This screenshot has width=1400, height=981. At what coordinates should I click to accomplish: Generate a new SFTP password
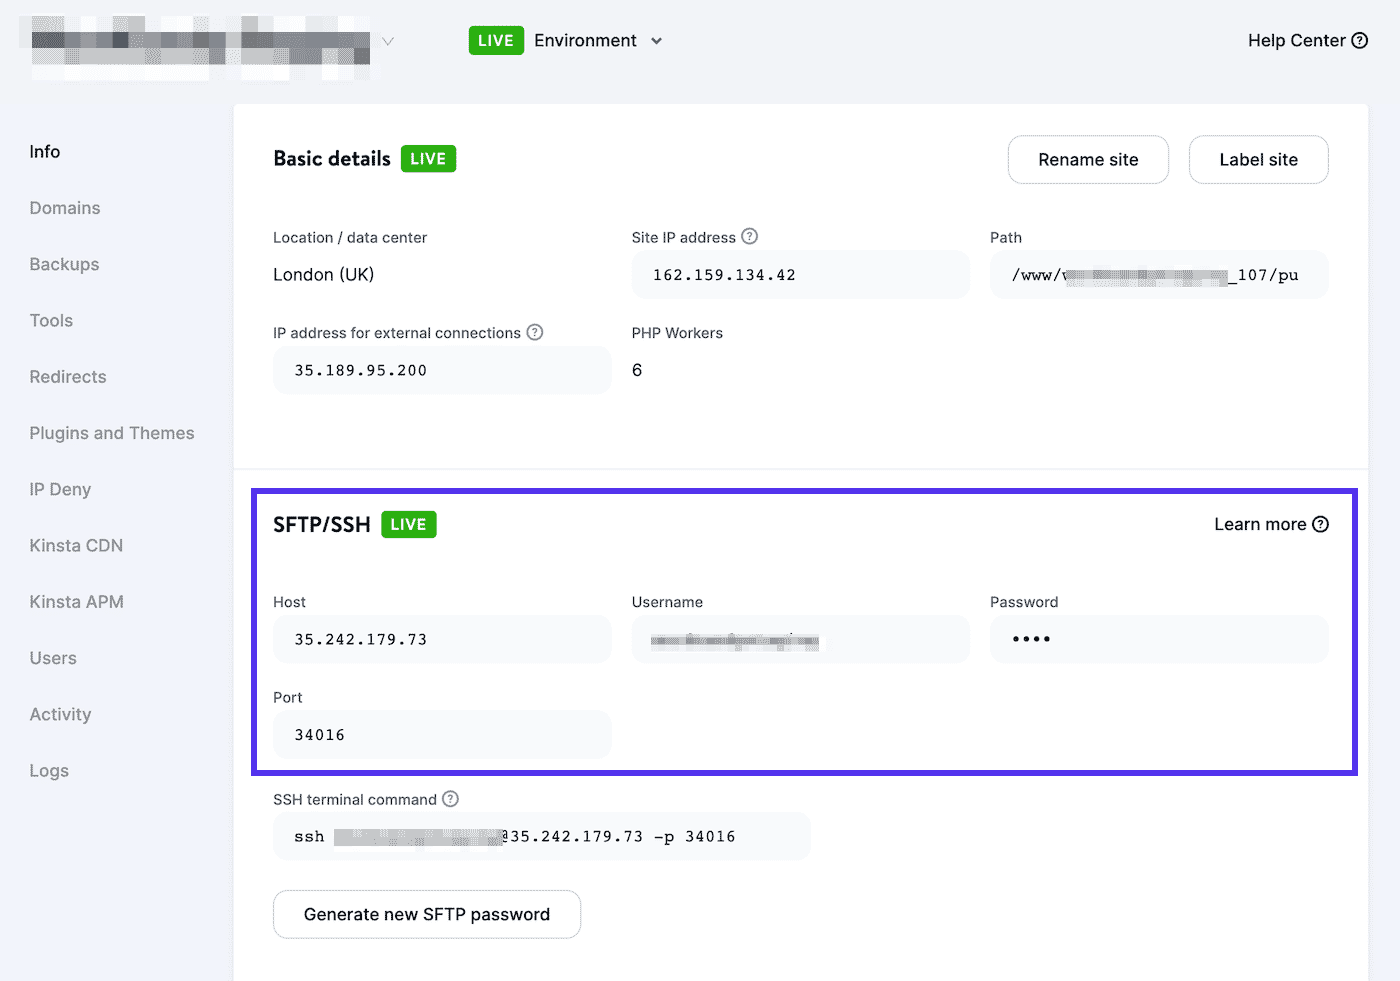click(427, 914)
